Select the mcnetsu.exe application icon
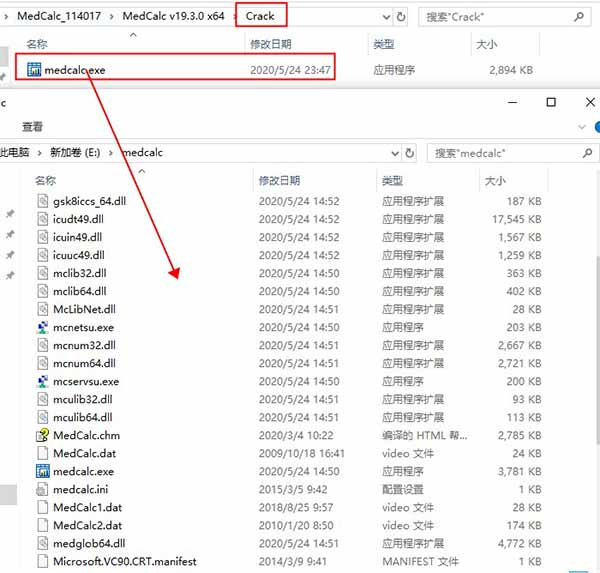The image size is (600, 573). 42,327
